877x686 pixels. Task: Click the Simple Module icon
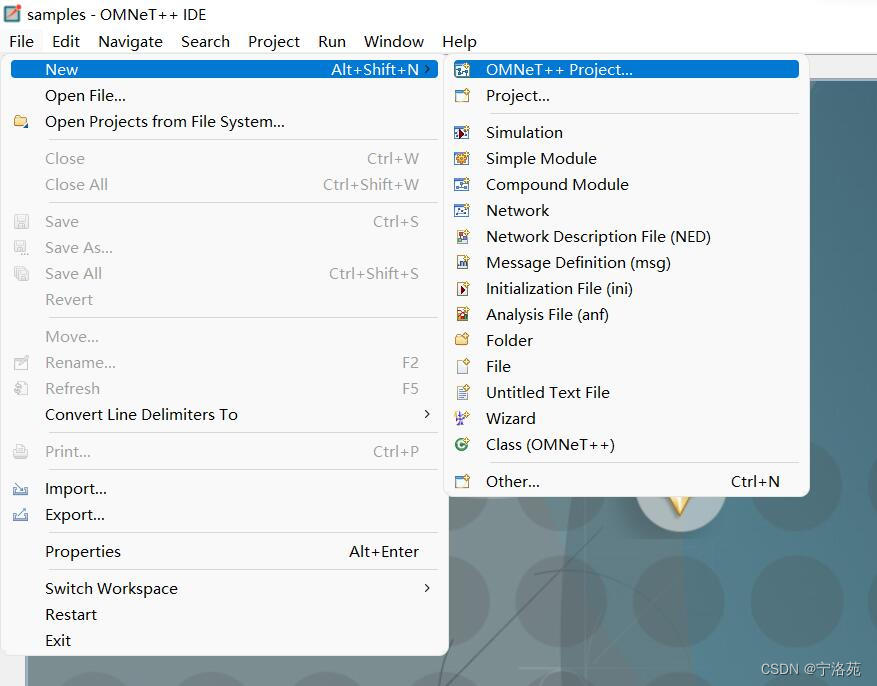(x=462, y=159)
